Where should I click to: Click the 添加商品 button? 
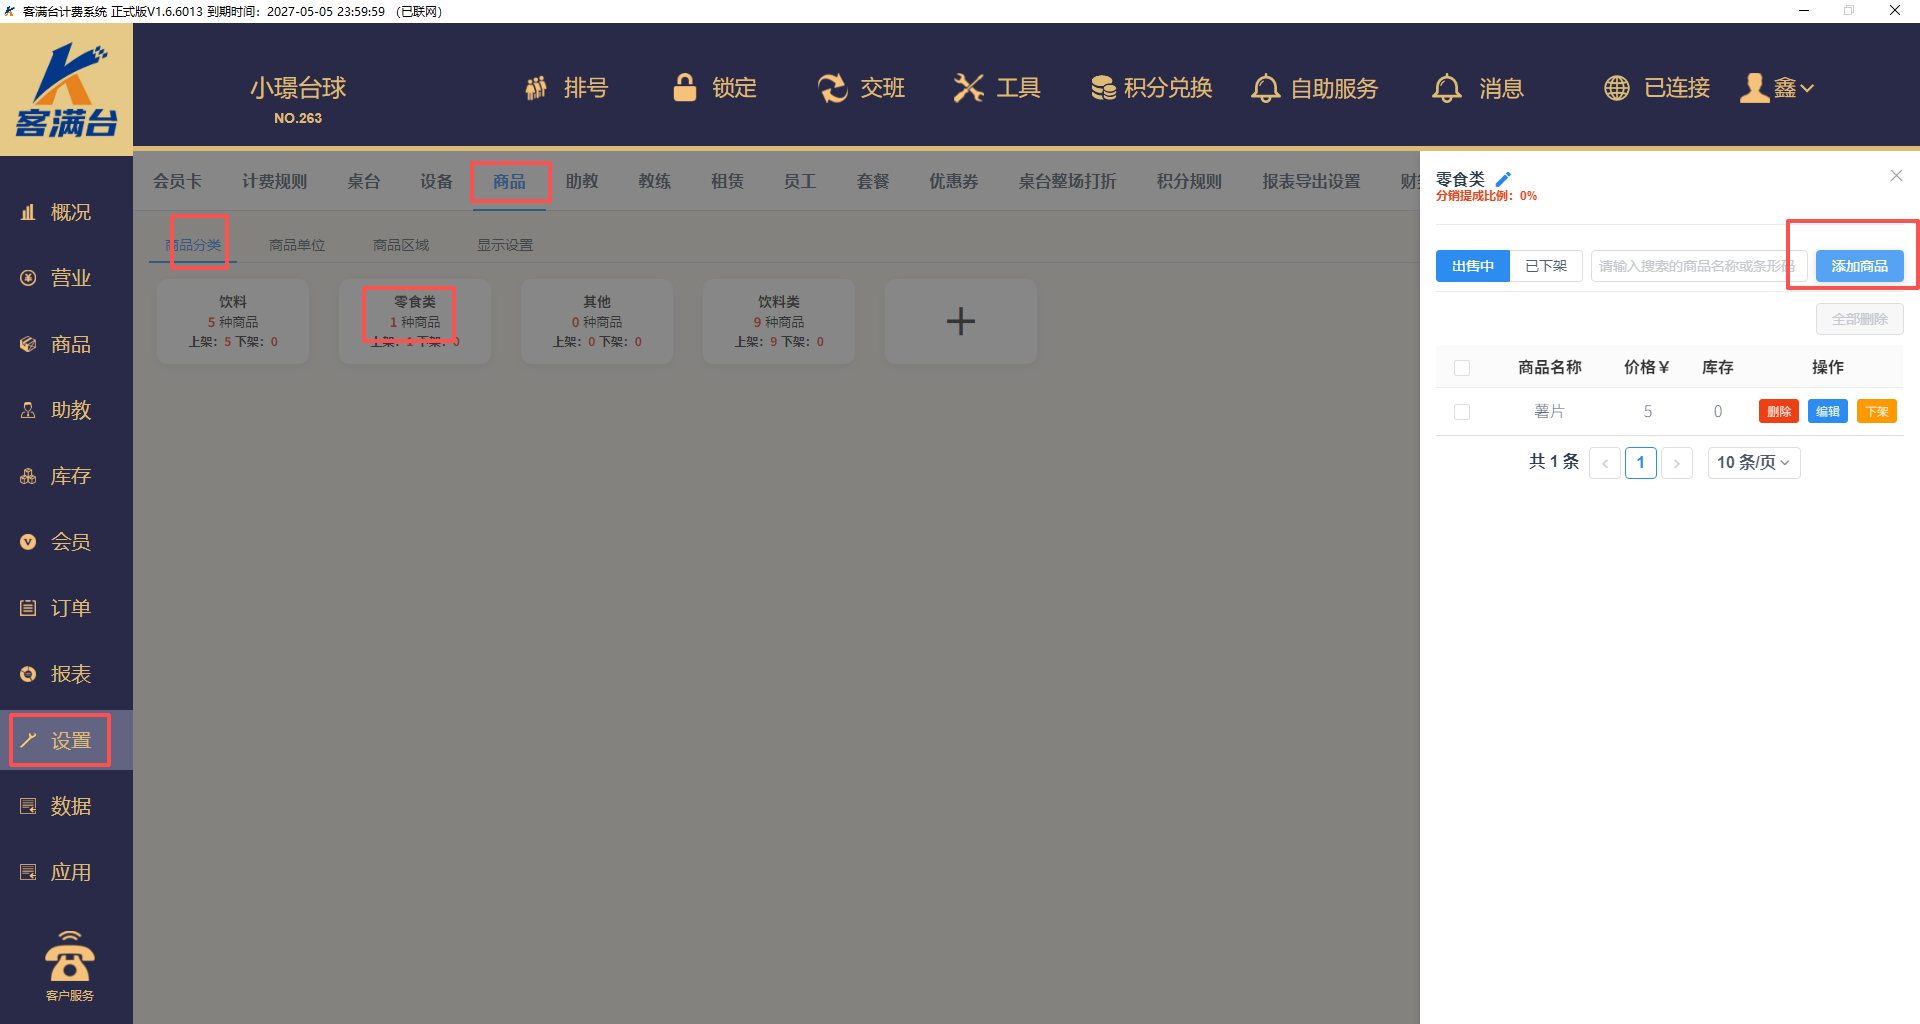click(1859, 266)
